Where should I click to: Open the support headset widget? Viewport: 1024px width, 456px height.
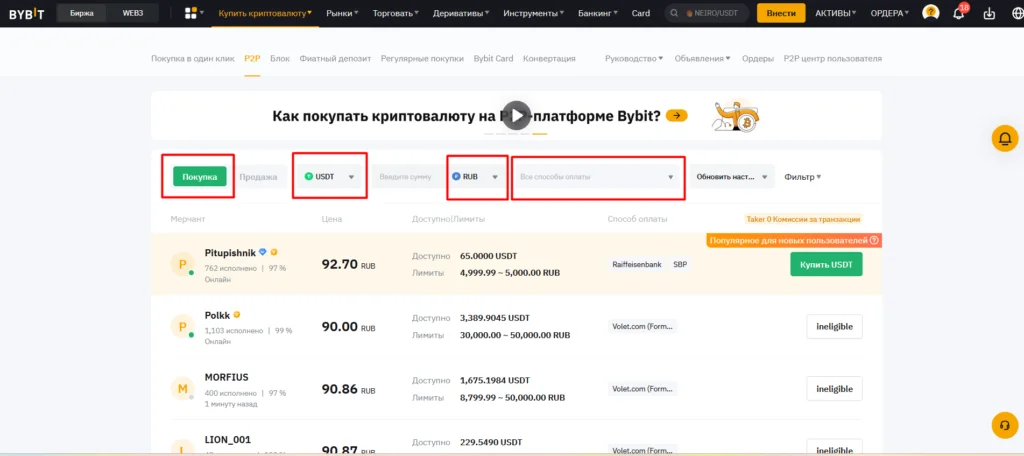coord(1004,424)
